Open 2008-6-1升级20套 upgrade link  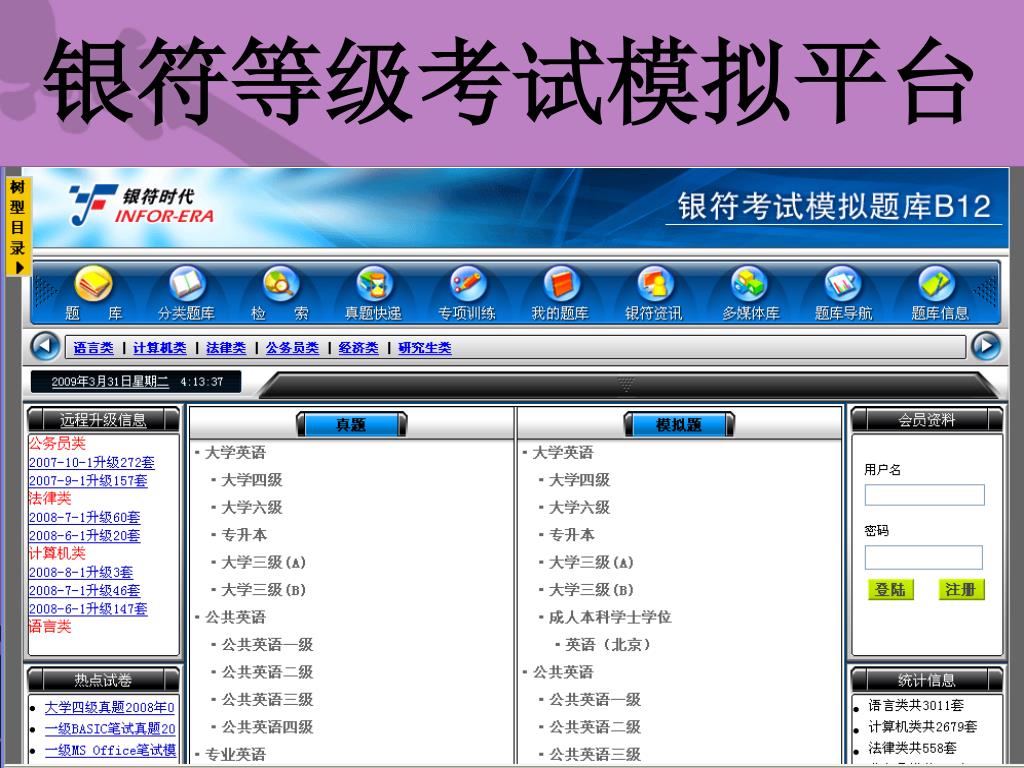[x=84, y=536]
